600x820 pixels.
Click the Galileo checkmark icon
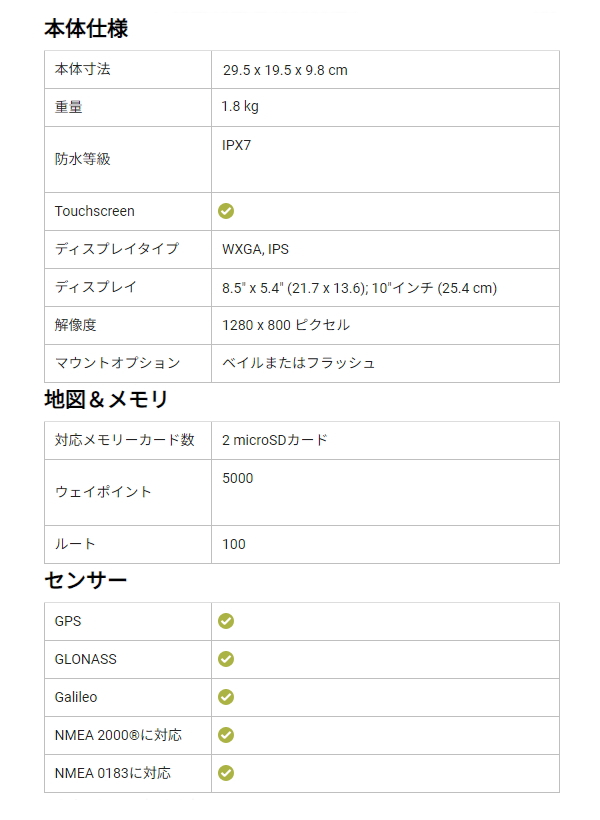pyautogui.click(x=226, y=697)
